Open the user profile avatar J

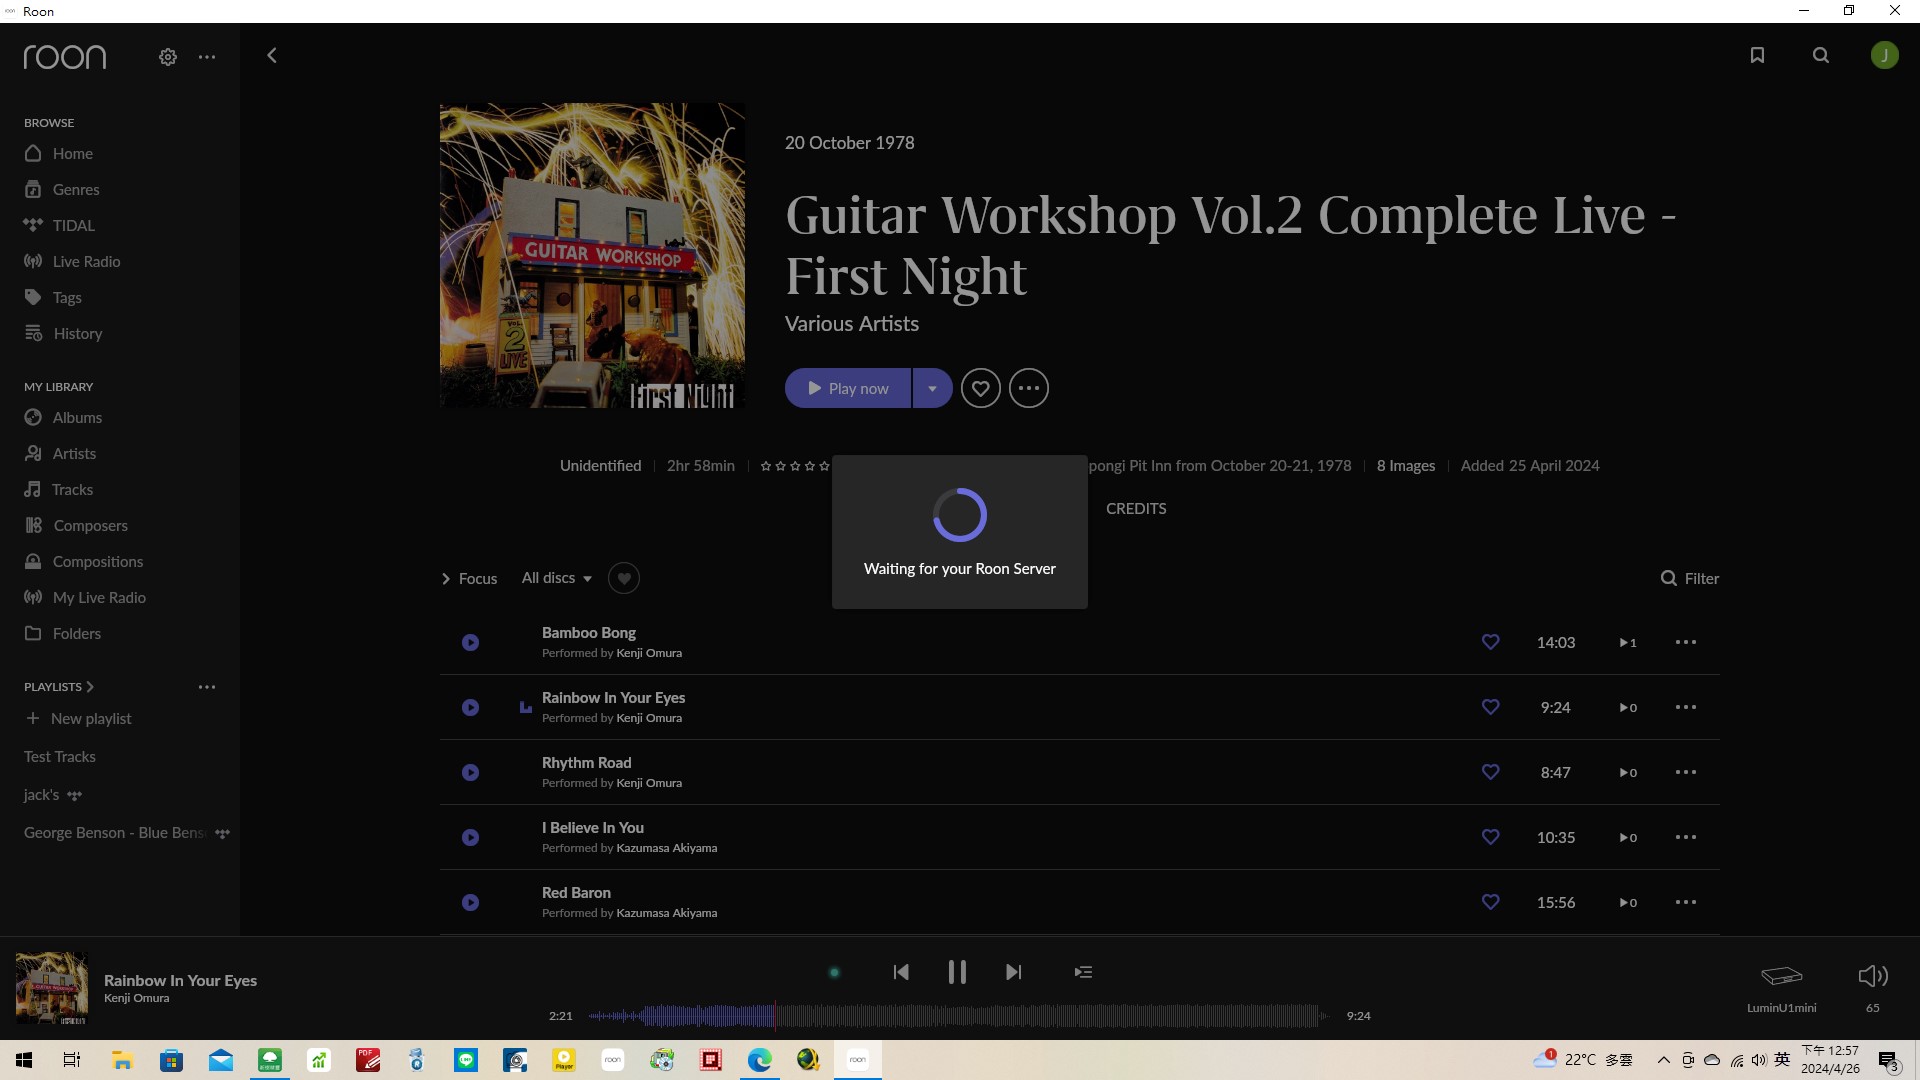(1884, 56)
